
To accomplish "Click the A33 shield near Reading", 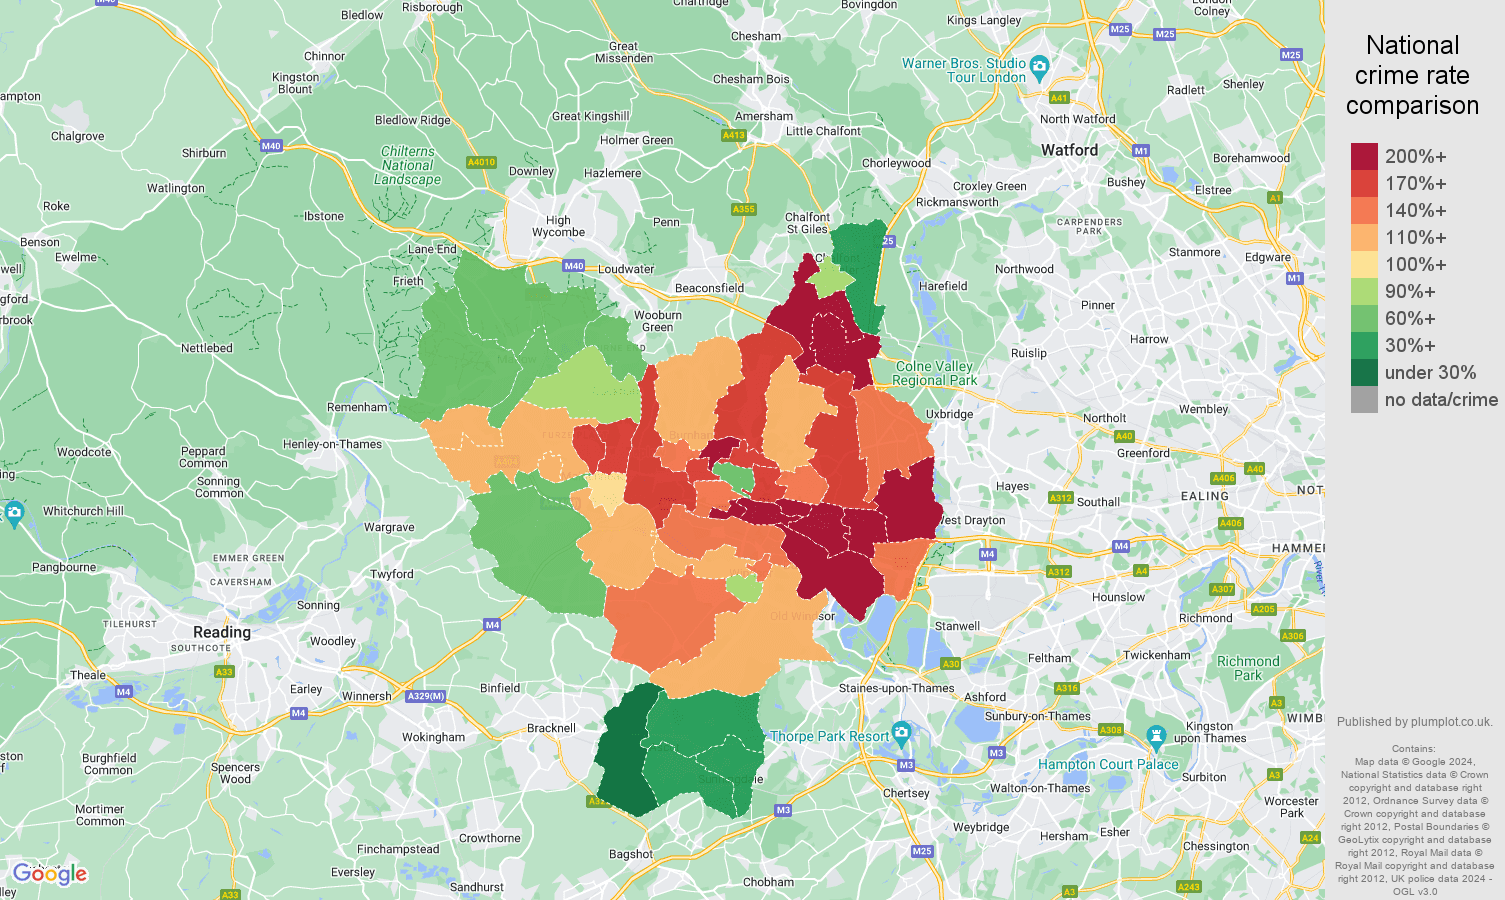I will (224, 671).
